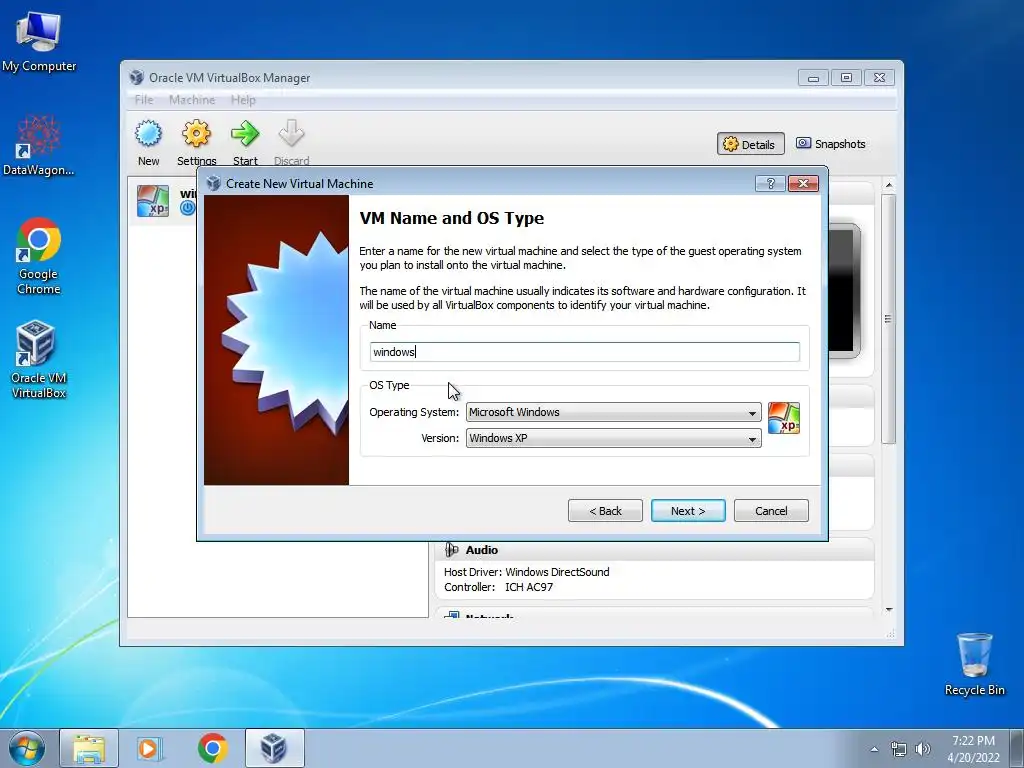Click the Windows XP OS type icon in wizard
This screenshot has width=1024, height=768.
784,418
